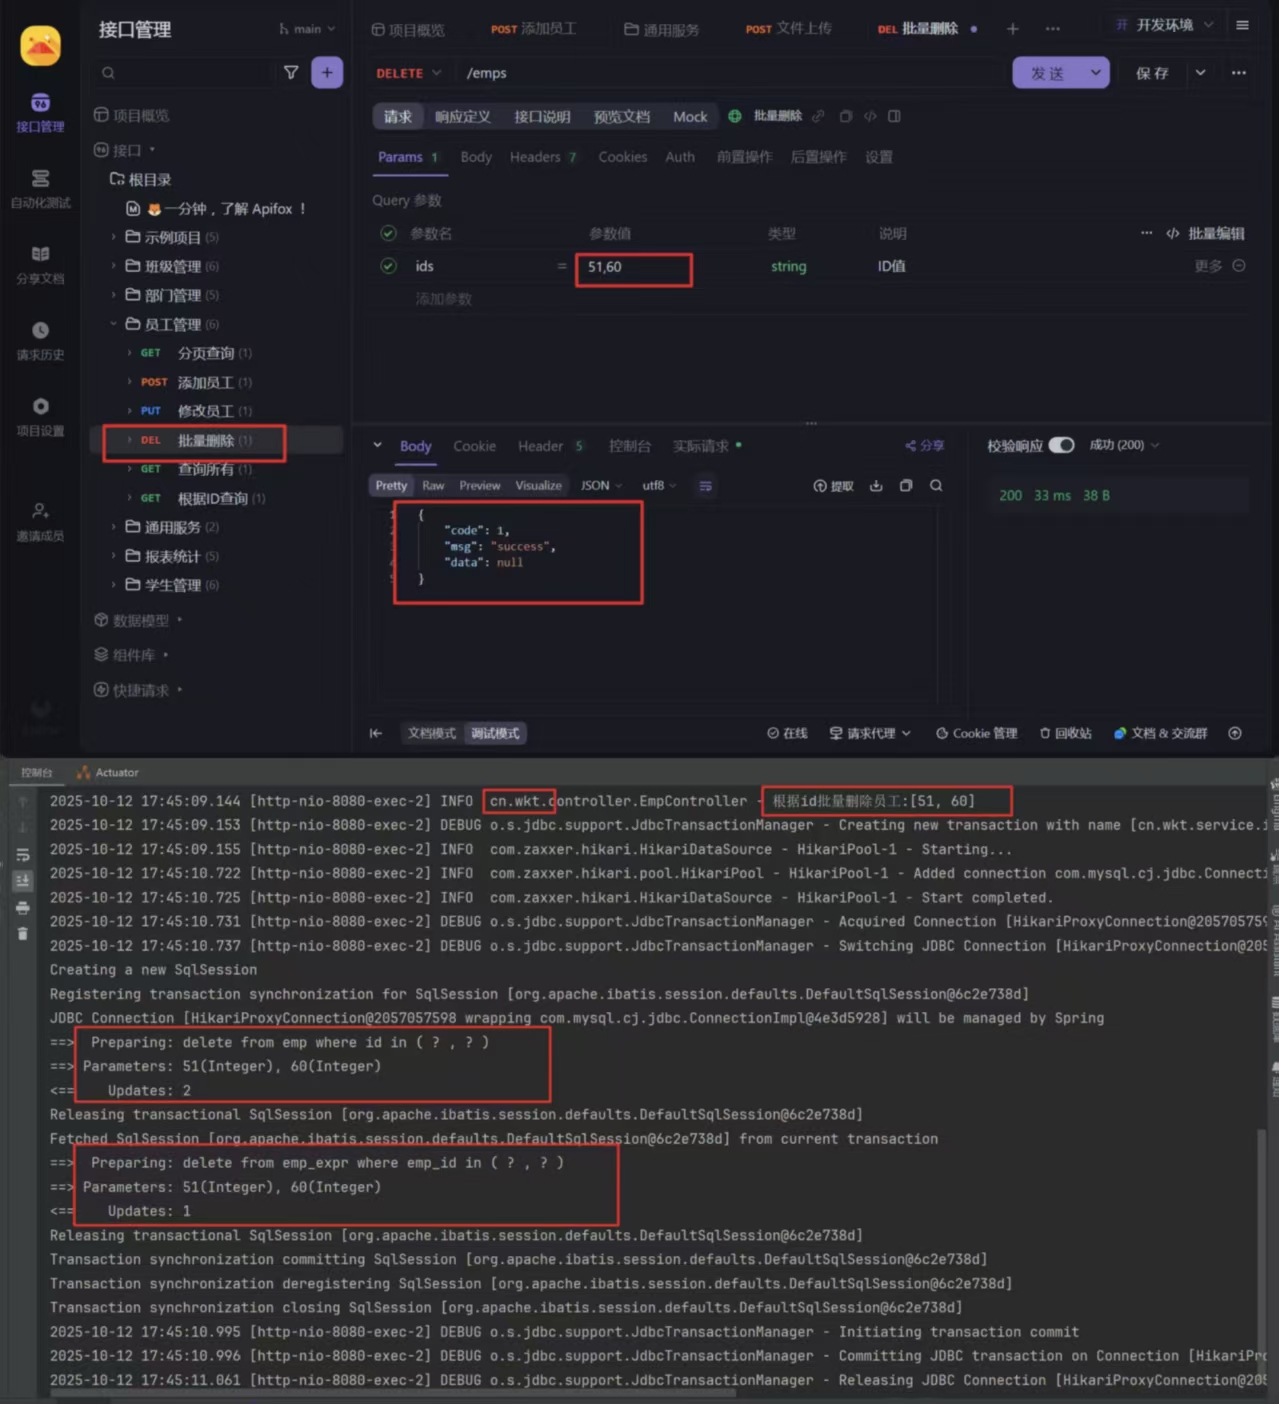The width and height of the screenshot is (1279, 1404).
Task: Download response with download icon
Action: (876, 486)
